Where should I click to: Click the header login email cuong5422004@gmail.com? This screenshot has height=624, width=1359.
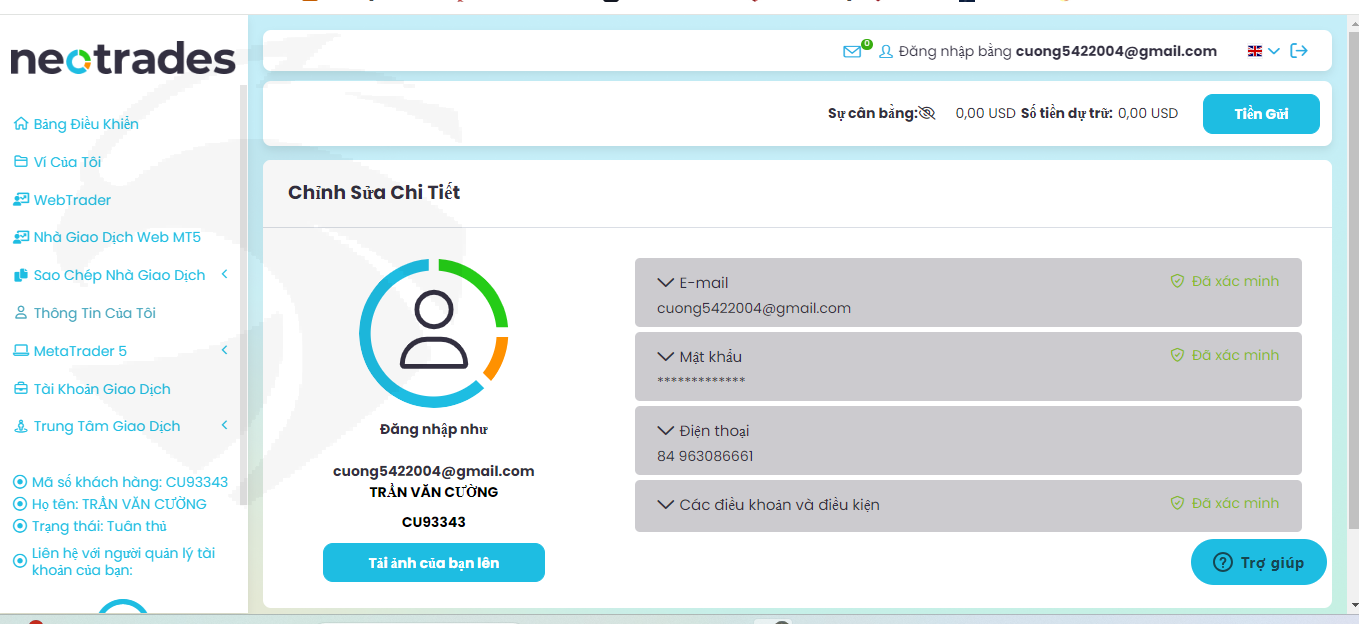[x=1116, y=51]
